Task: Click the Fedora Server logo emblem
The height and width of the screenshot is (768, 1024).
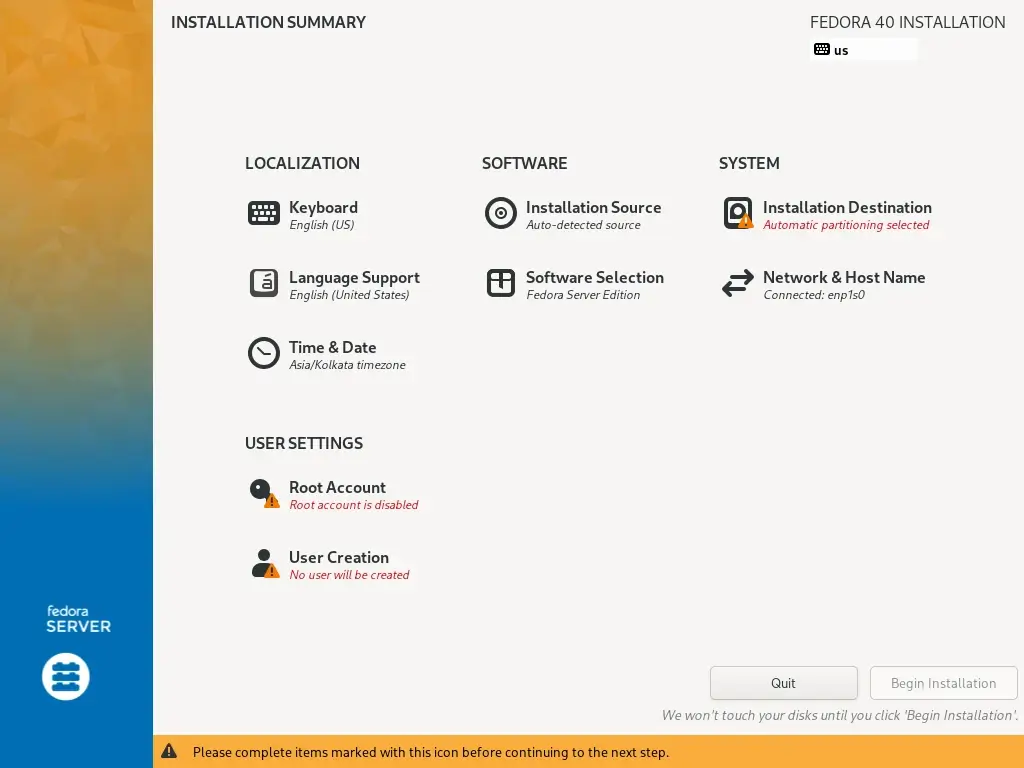Action: pos(66,677)
